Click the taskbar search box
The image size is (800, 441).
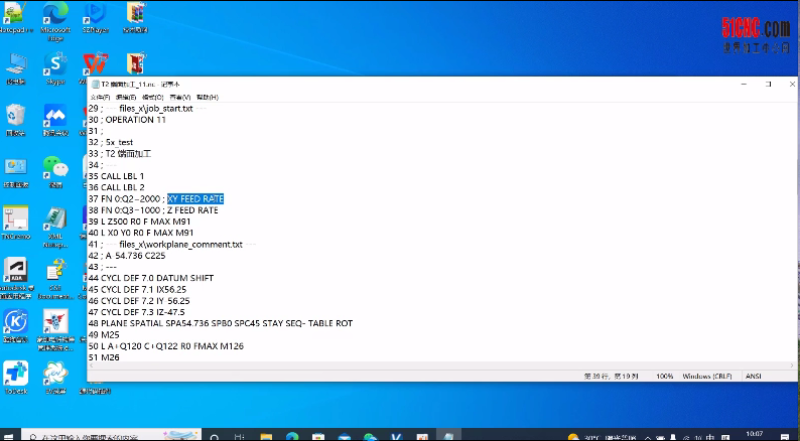point(100,435)
